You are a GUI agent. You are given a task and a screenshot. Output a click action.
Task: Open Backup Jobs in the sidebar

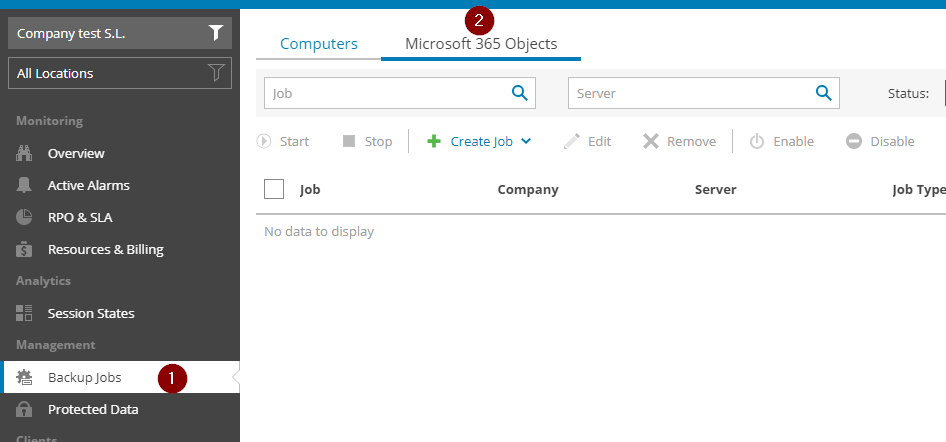[85, 378]
